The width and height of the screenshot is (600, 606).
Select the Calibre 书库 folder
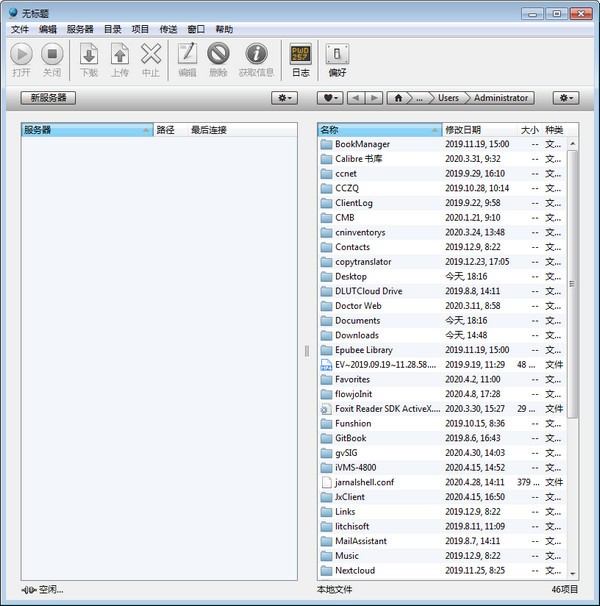coord(441,159)
